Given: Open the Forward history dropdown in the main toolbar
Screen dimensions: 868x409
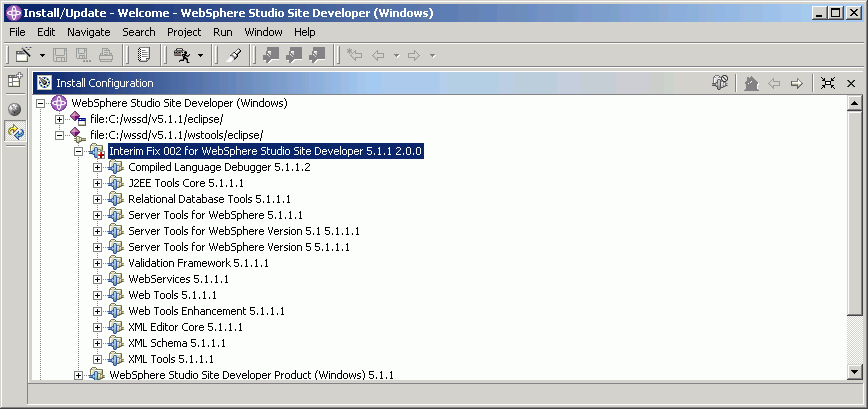Looking at the screenshot, I should coord(432,56).
